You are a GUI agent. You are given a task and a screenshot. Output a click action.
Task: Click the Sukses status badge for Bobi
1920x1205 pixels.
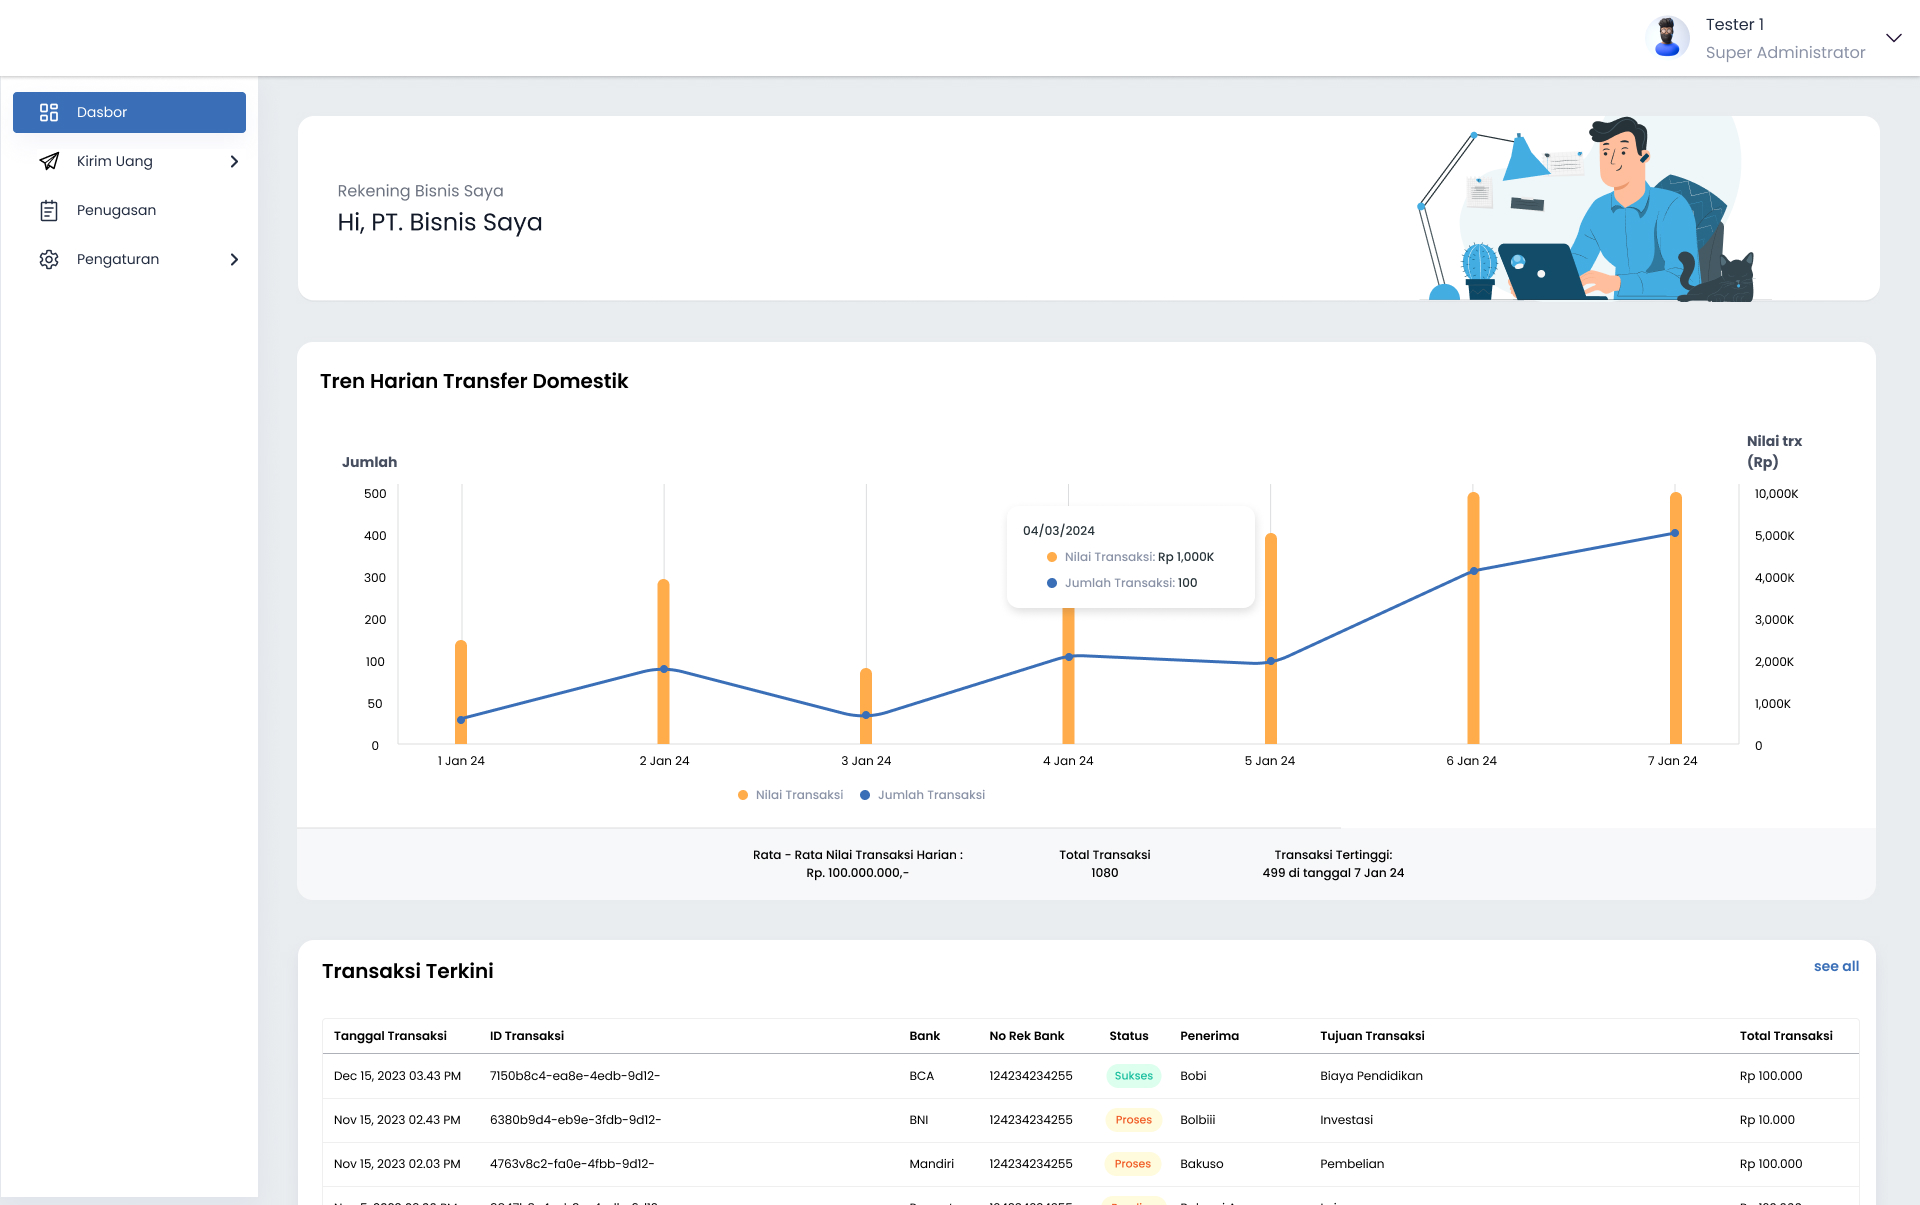1133,1076
